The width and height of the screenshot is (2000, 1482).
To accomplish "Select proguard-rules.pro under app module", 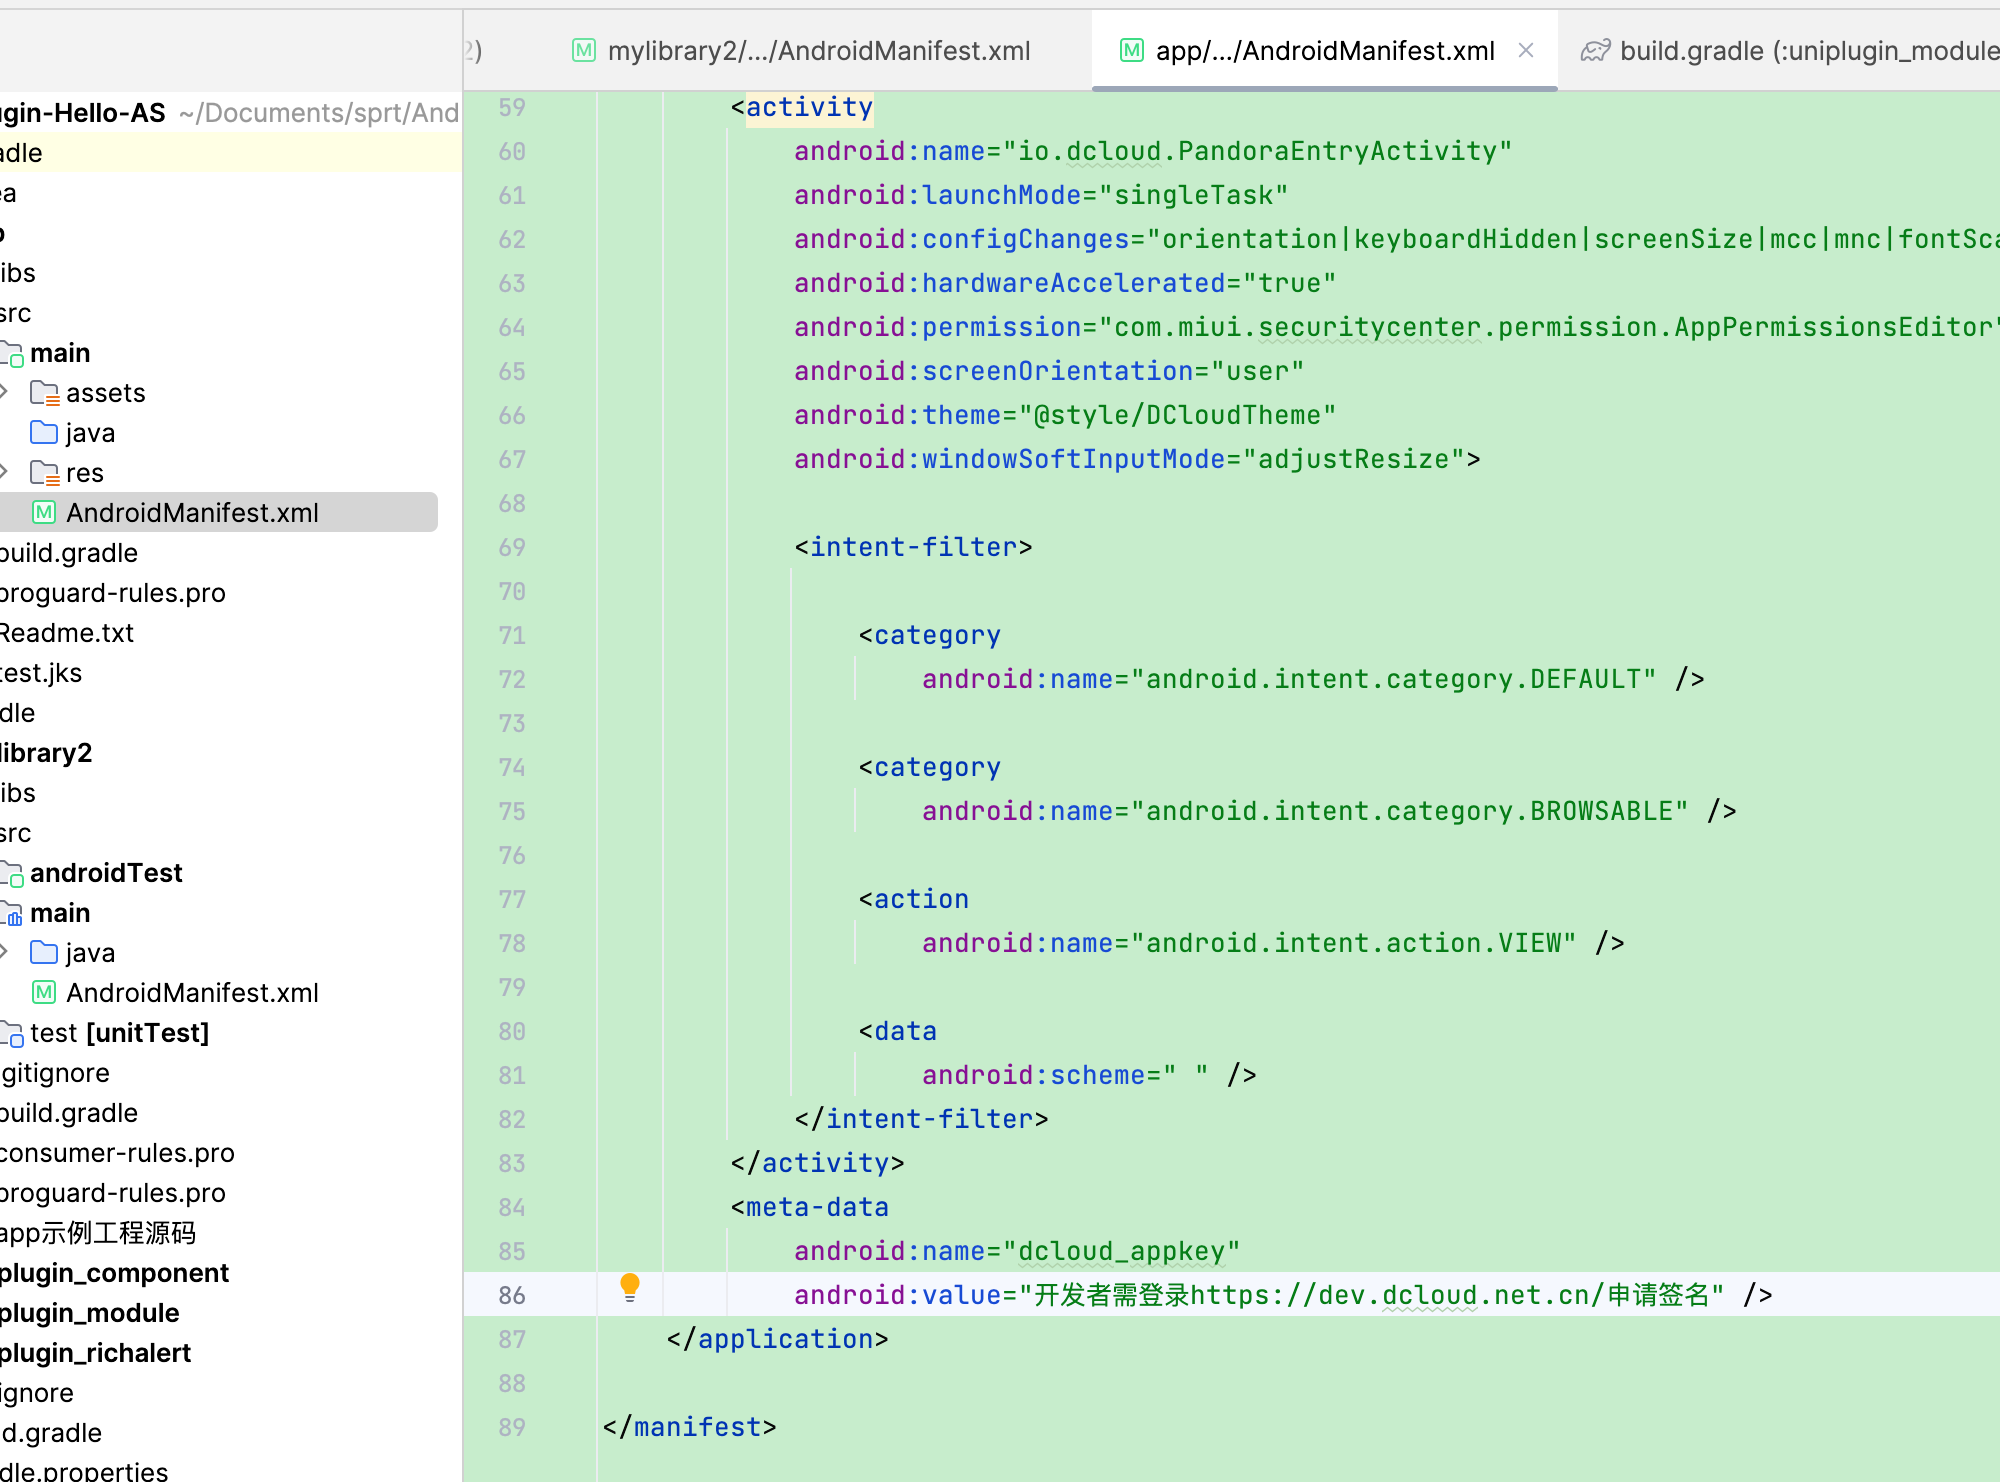I will coord(112,593).
